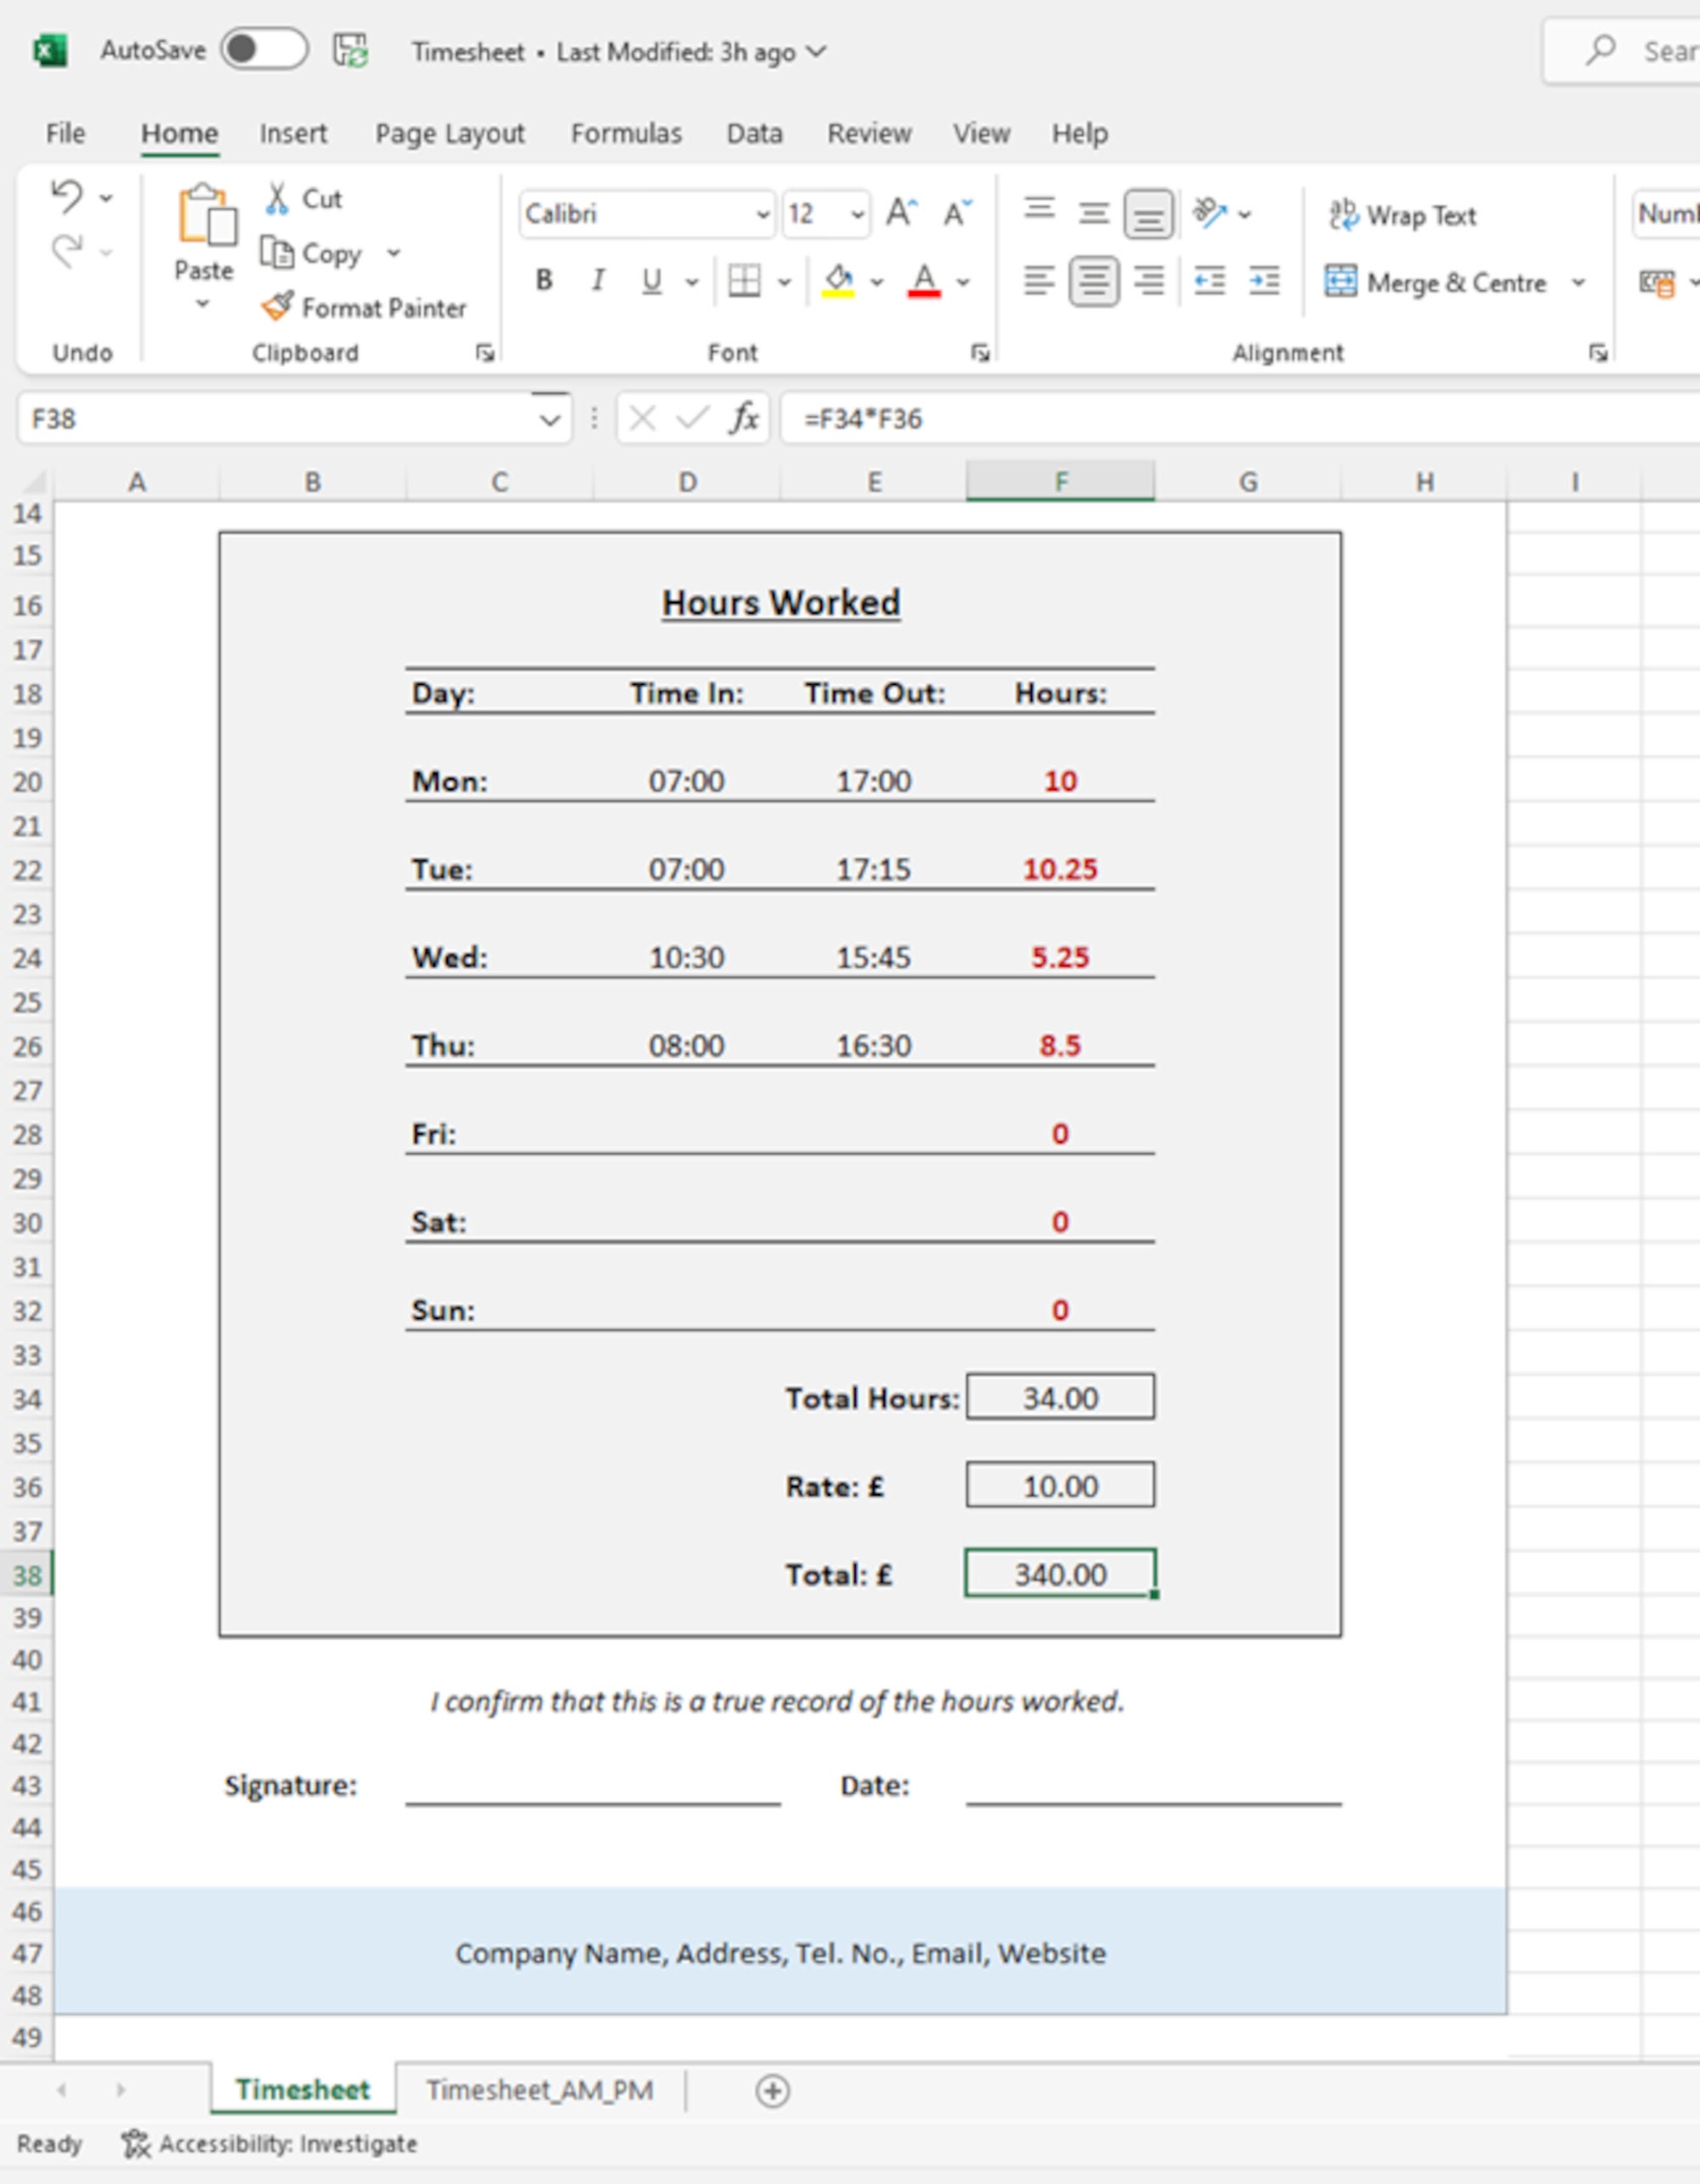Go to the Formulas tab
1700x2184 pixels.
click(x=626, y=133)
